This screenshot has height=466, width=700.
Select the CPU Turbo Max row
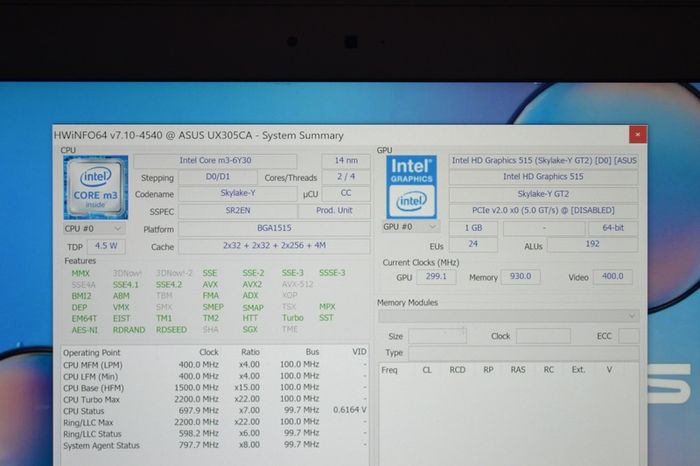215,399
